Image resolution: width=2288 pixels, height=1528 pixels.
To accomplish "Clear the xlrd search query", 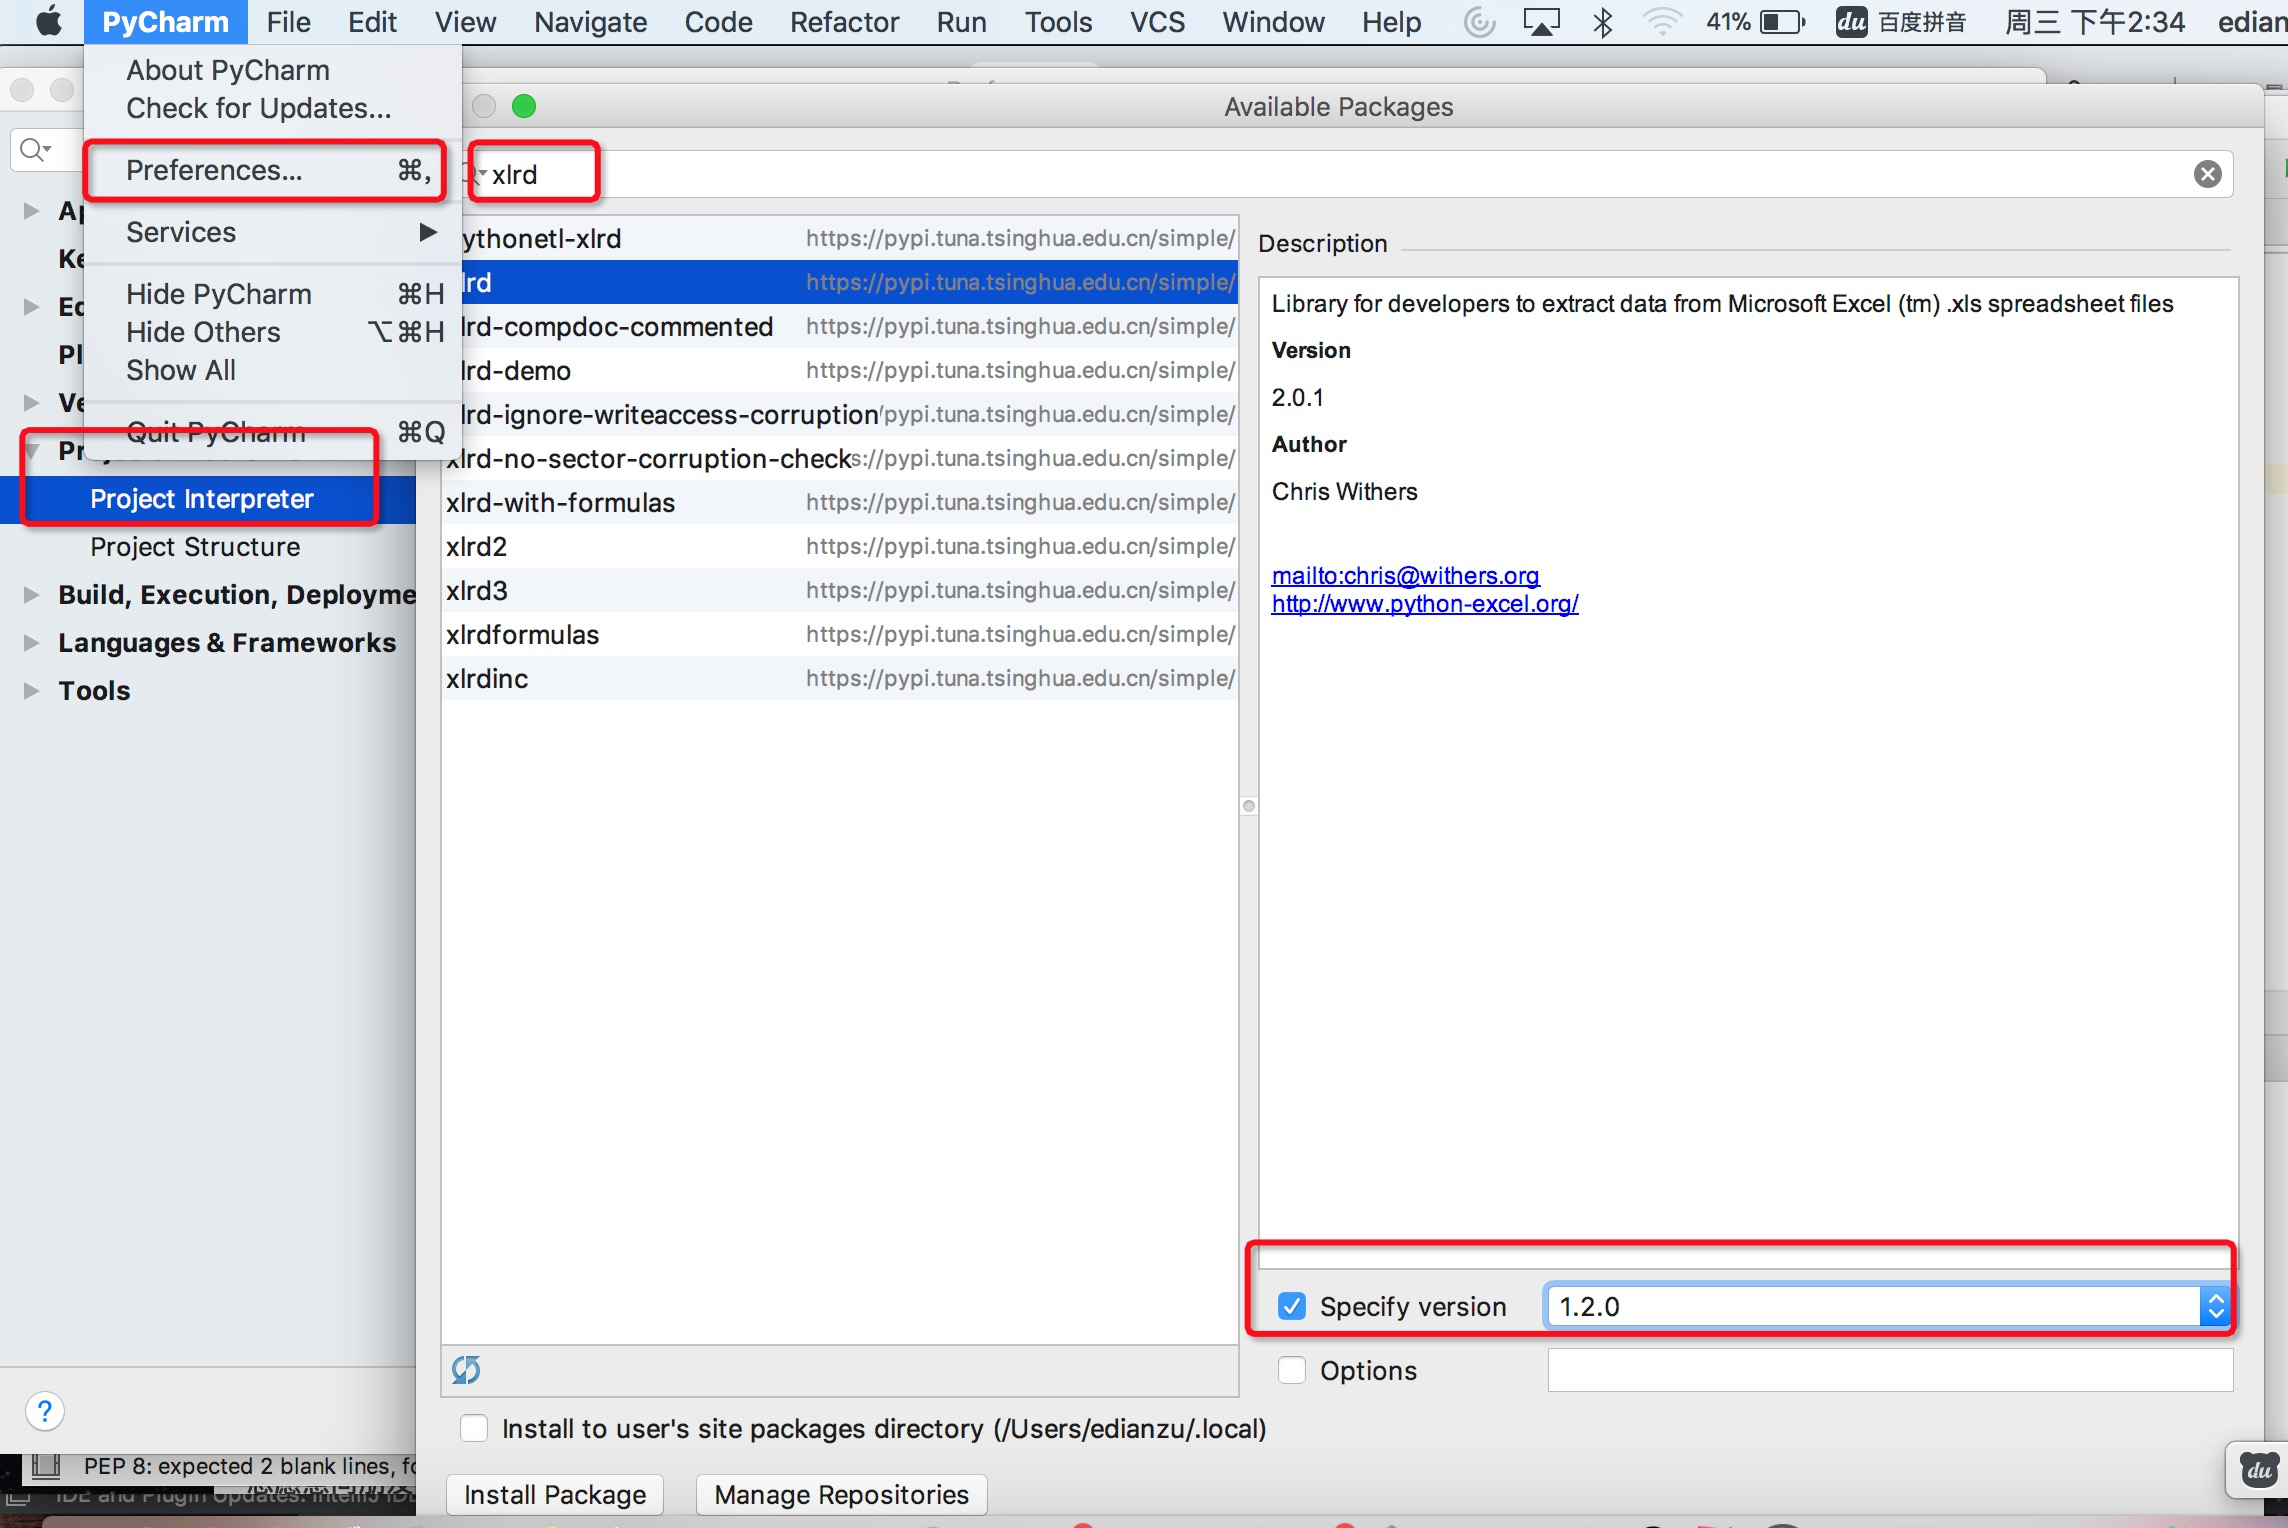I will pos(2208,173).
